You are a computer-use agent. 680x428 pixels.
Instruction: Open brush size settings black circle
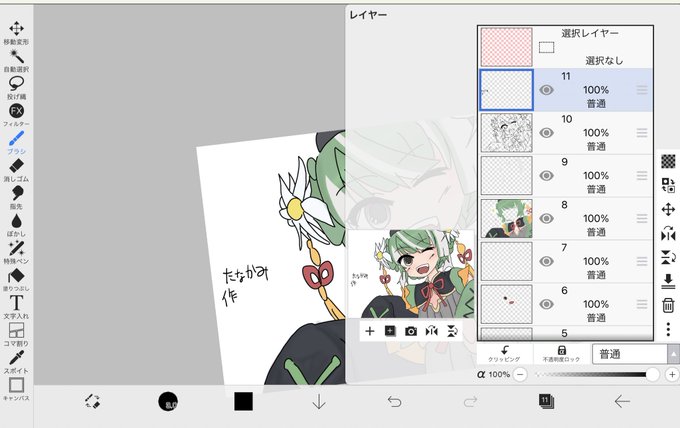point(168,402)
